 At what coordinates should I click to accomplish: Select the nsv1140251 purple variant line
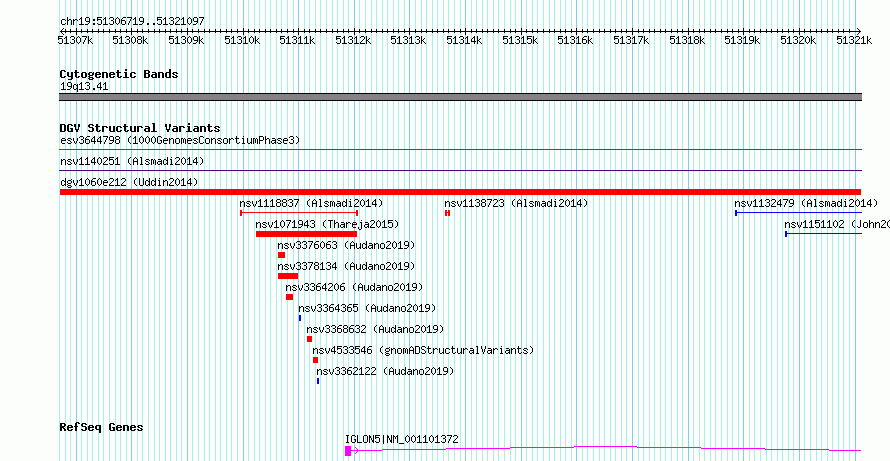(461, 170)
